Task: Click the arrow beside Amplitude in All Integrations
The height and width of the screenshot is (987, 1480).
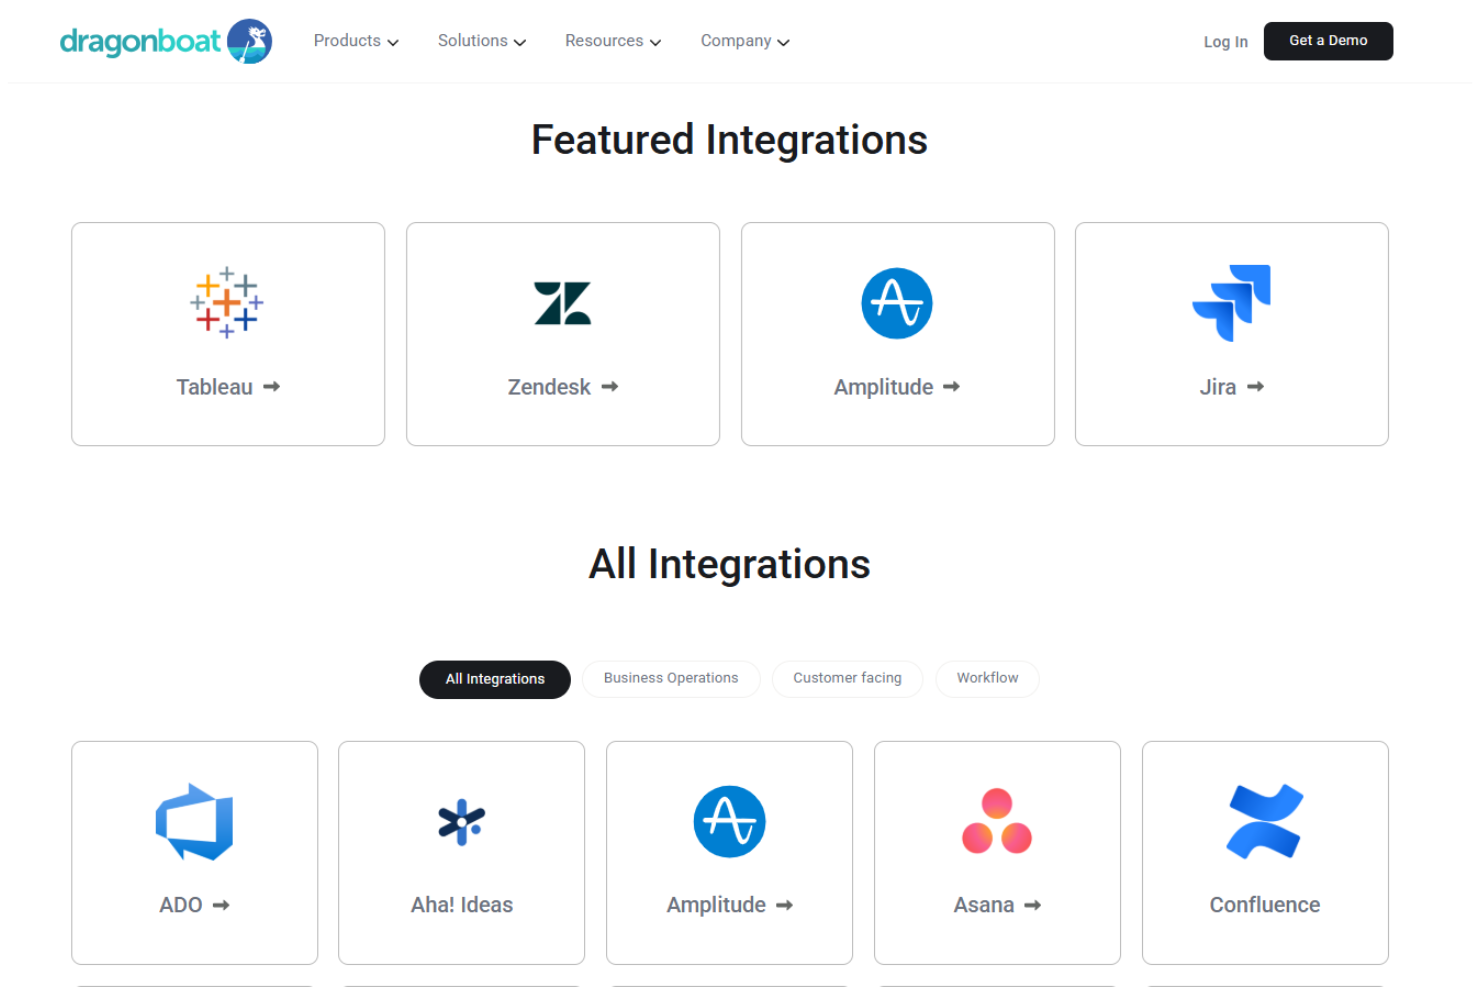Action: [784, 905]
